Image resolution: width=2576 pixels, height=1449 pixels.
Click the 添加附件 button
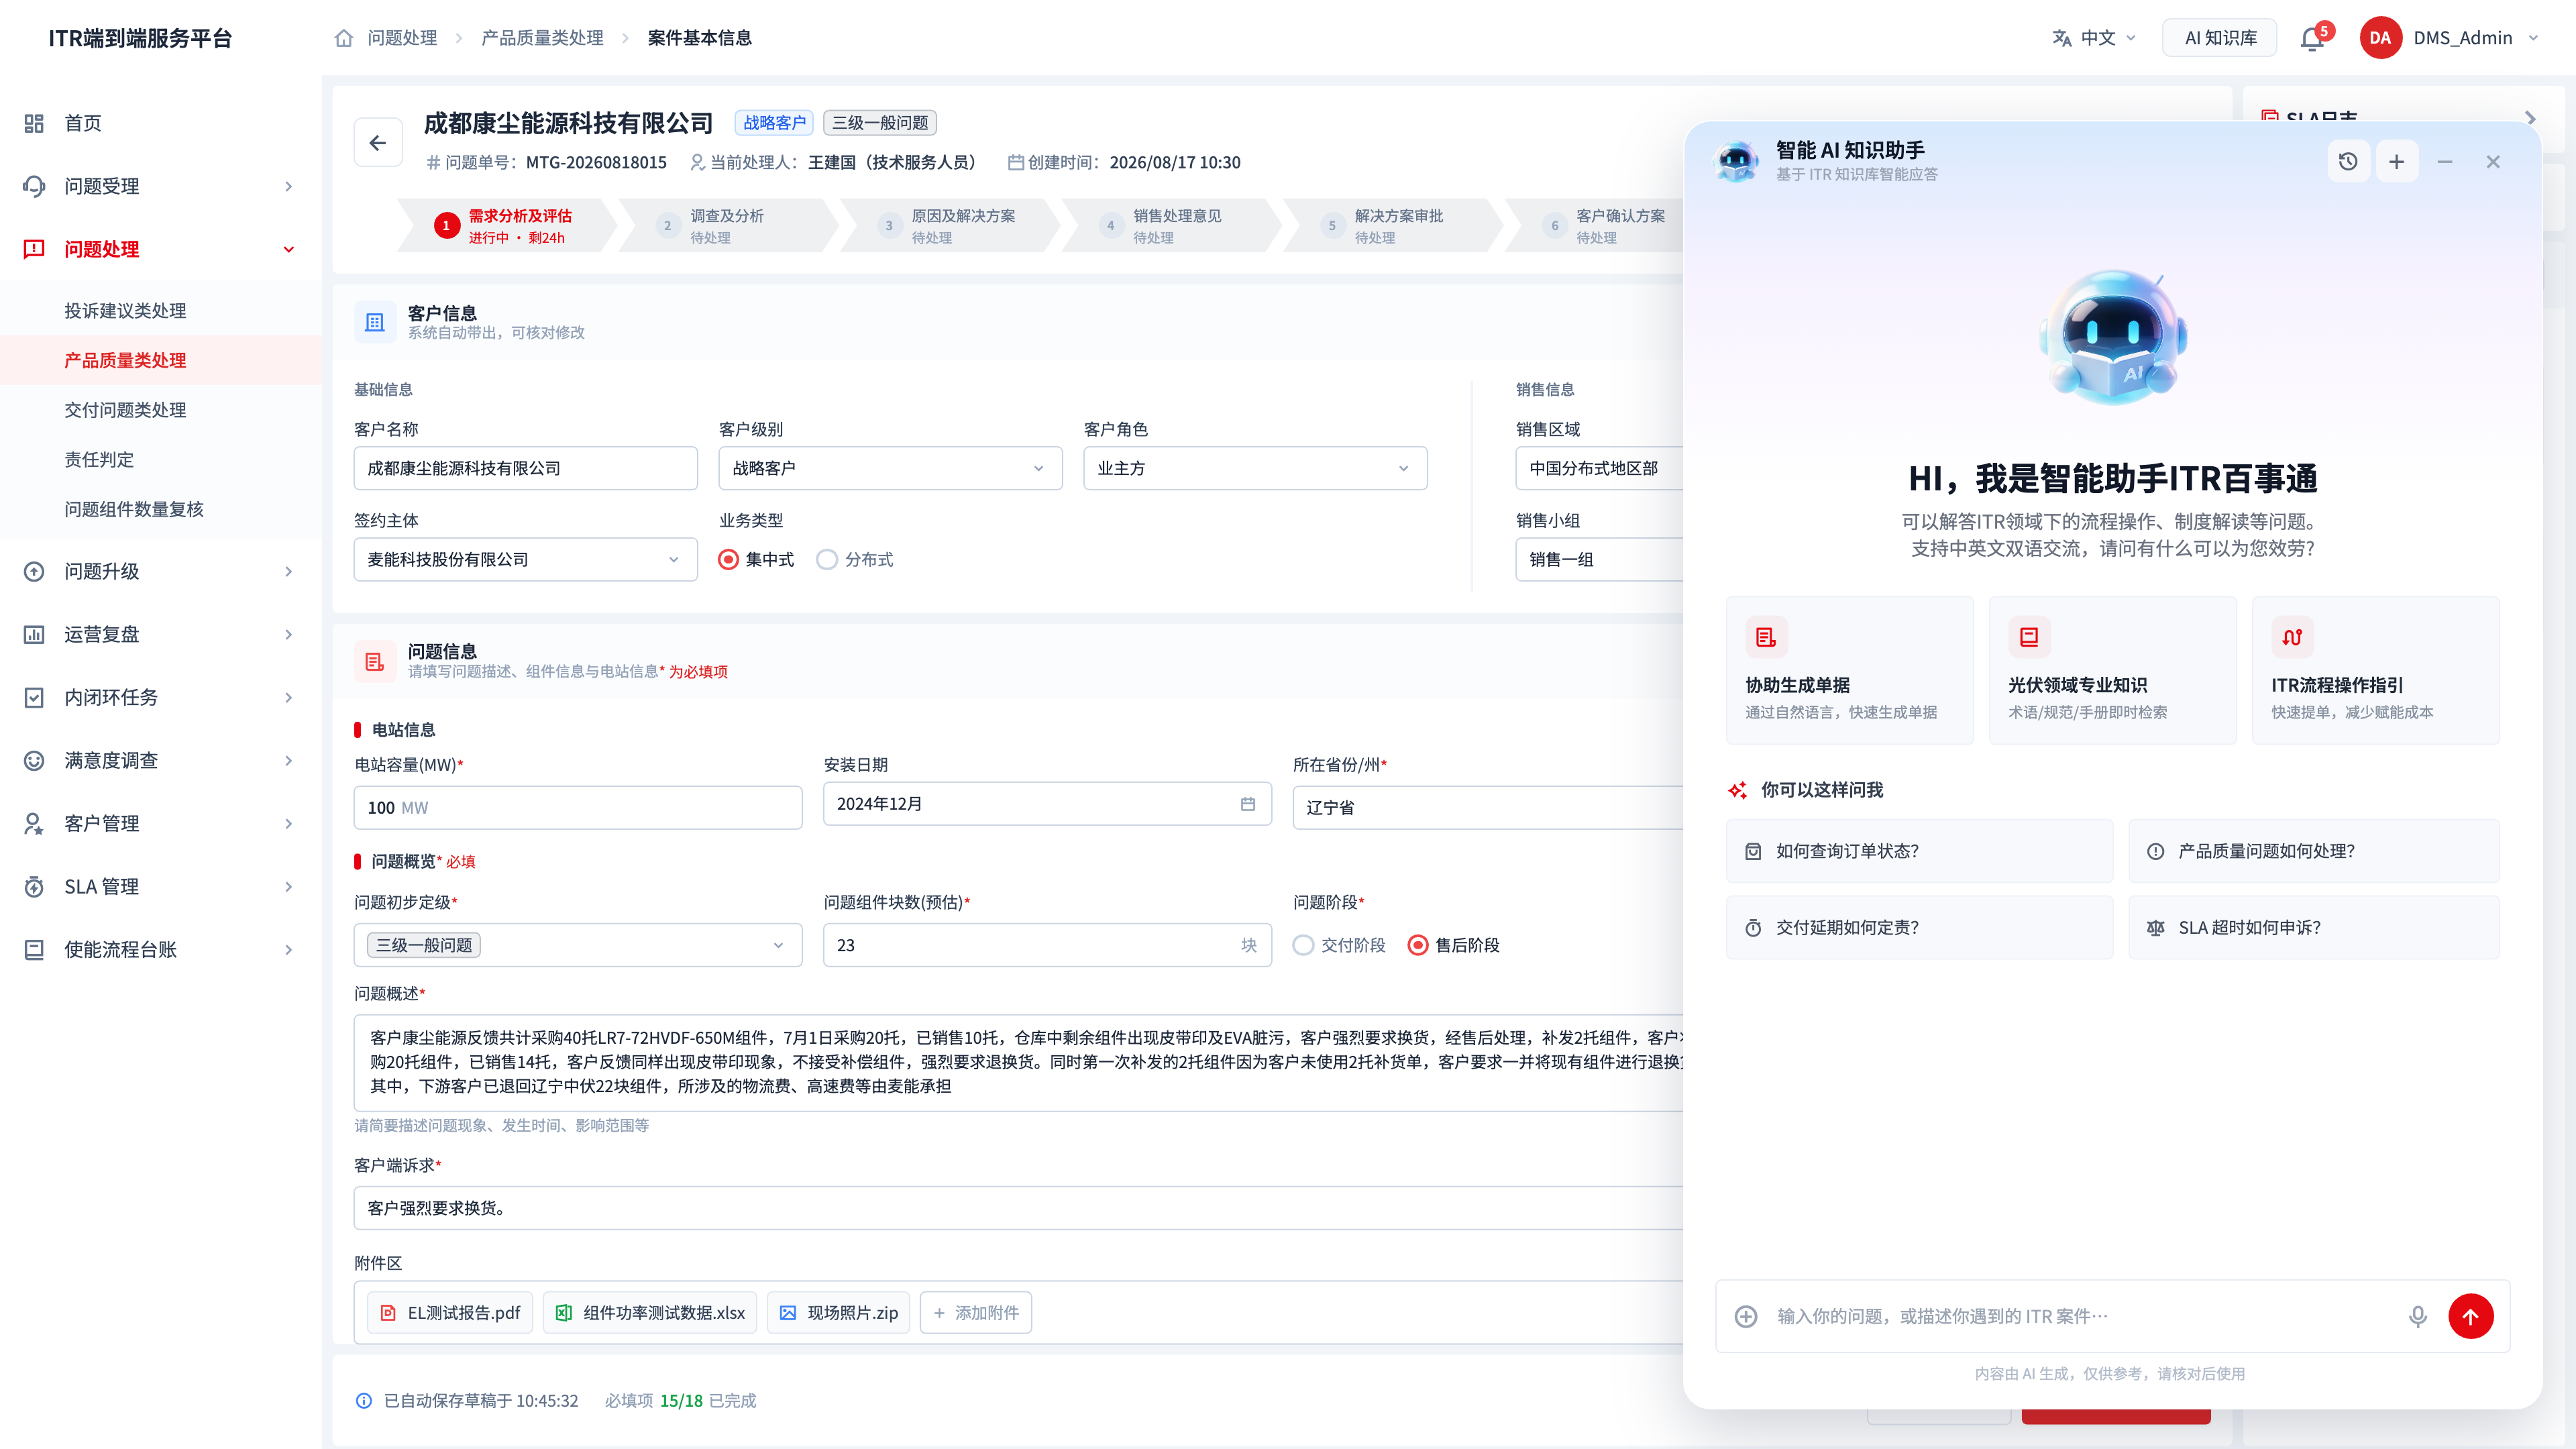click(x=975, y=1312)
